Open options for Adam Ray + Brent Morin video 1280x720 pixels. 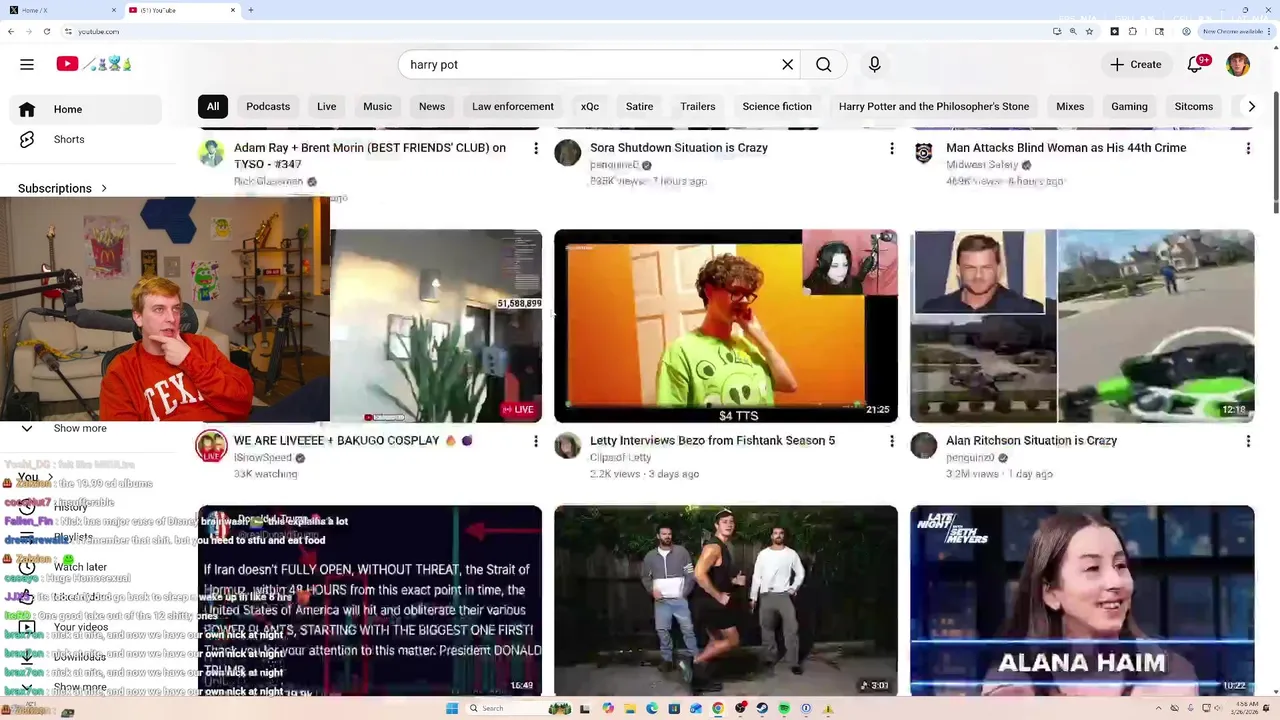[x=536, y=148]
